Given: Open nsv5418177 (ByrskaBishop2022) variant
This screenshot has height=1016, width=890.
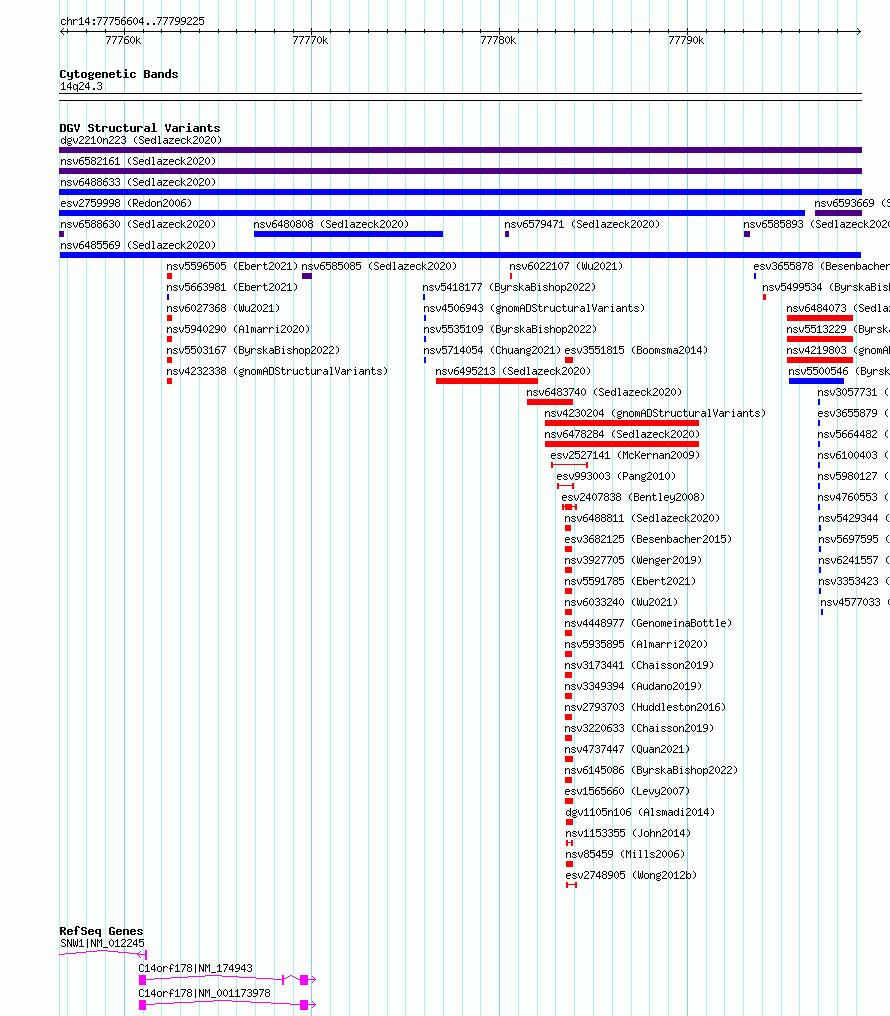Looking at the screenshot, I should 509,287.
